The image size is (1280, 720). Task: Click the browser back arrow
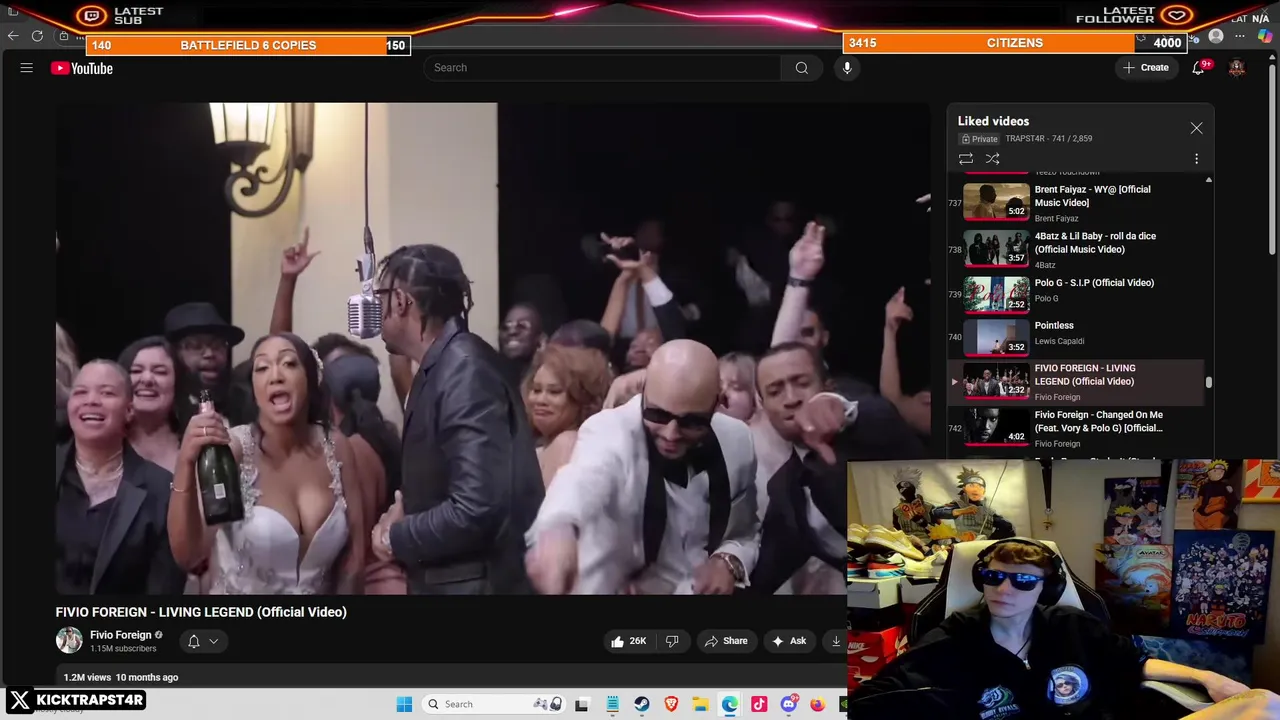click(x=12, y=36)
